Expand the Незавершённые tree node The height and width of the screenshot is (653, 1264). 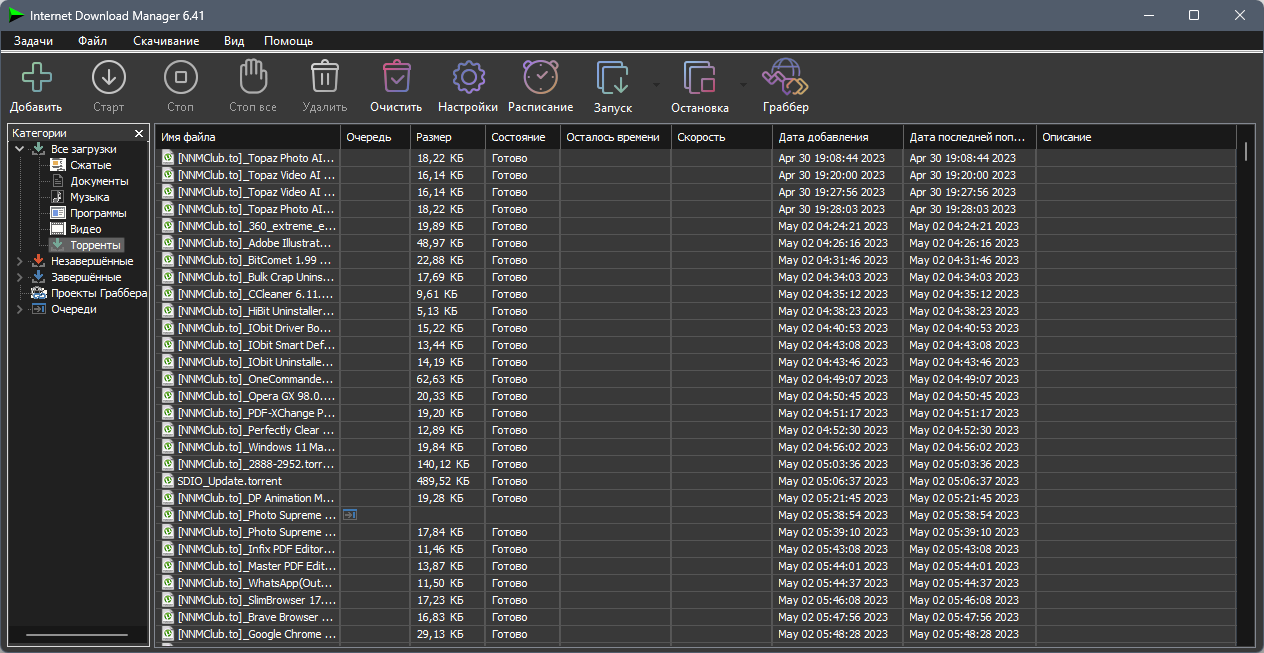[x=20, y=261]
